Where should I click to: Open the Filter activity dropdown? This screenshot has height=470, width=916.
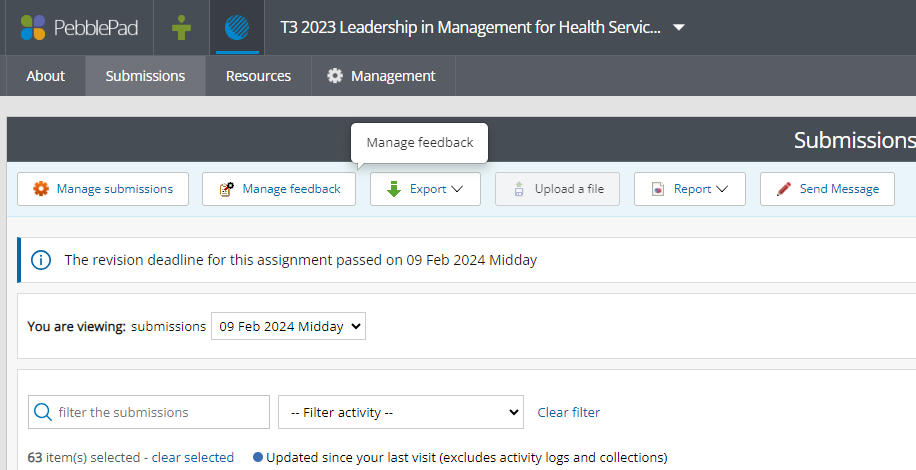401,412
